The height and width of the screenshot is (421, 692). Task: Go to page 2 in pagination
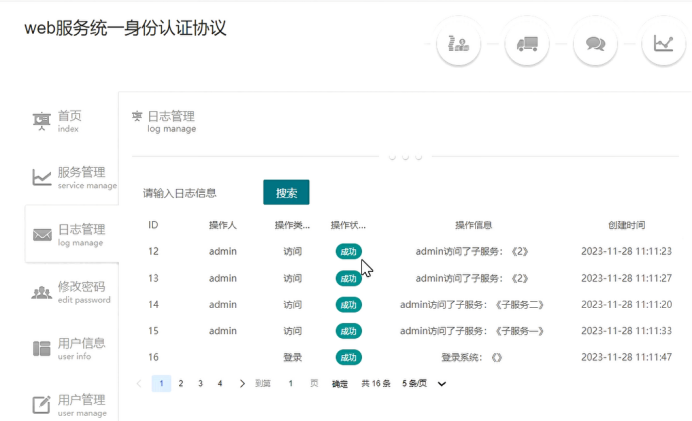point(181,383)
